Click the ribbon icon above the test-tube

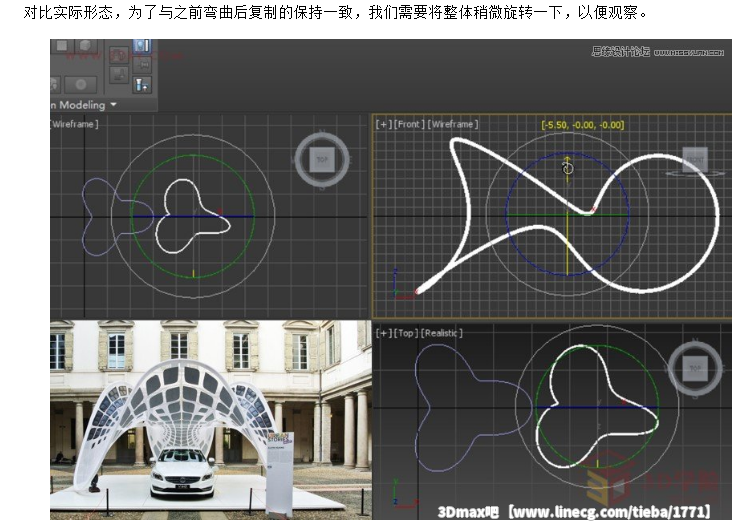(x=143, y=65)
